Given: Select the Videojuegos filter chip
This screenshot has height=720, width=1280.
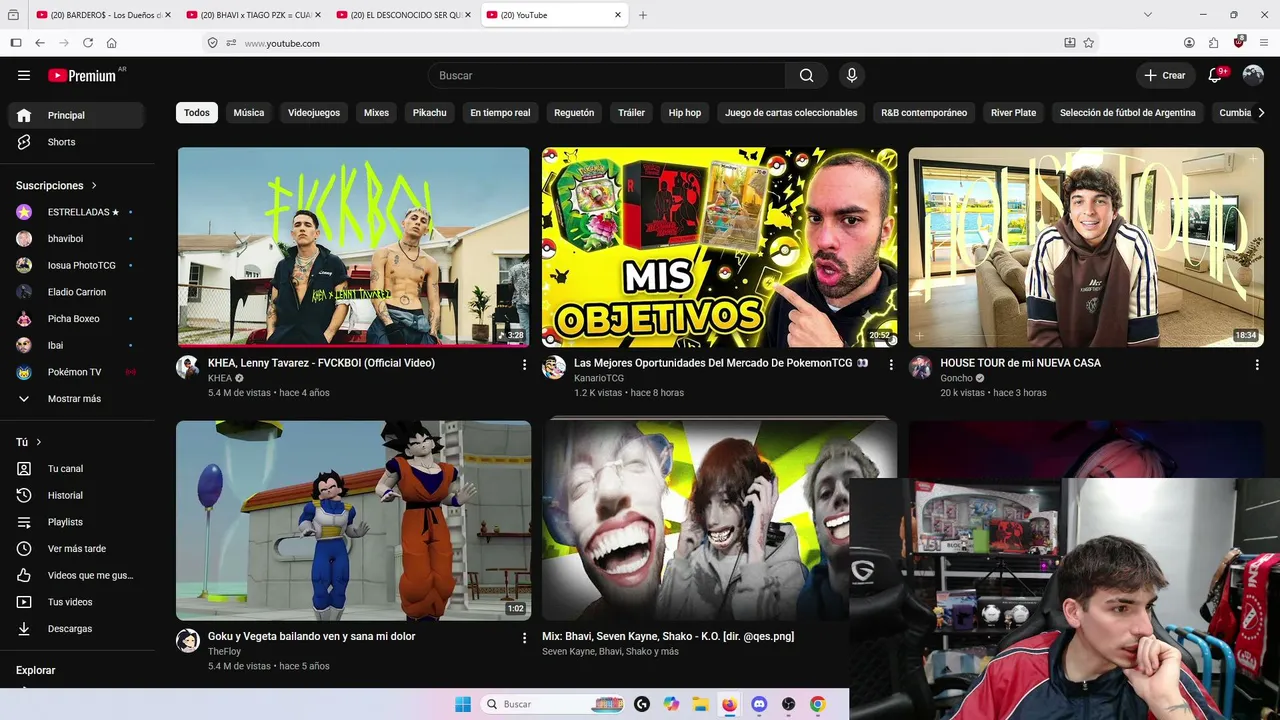Looking at the screenshot, I should click(x=314, y=113).
